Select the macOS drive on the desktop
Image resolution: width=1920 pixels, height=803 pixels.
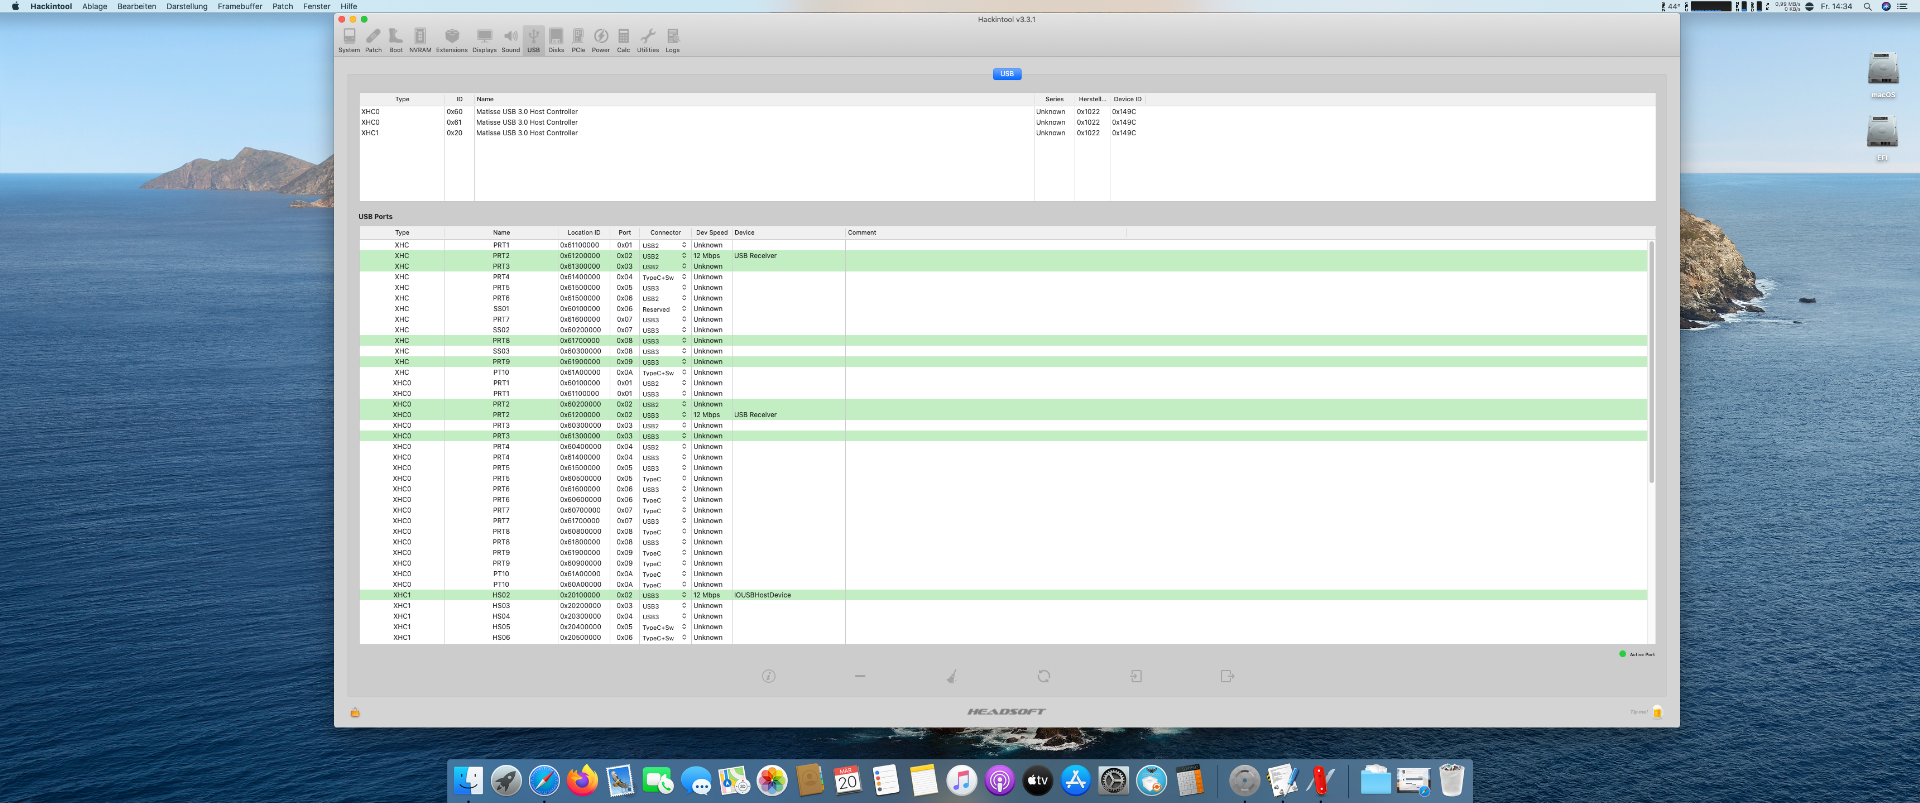pyautogui.click(x=1883, y=74)
